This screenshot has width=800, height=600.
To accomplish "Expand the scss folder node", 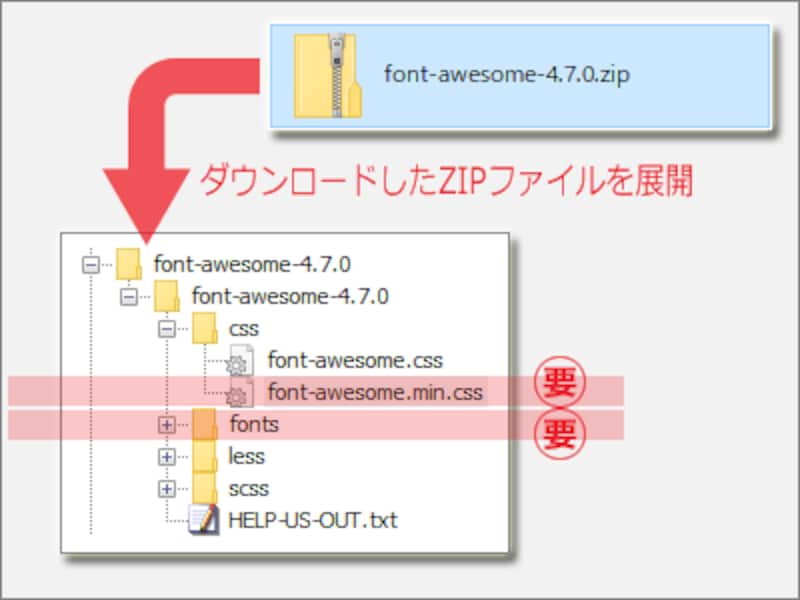I will click(x=167, y=489).
